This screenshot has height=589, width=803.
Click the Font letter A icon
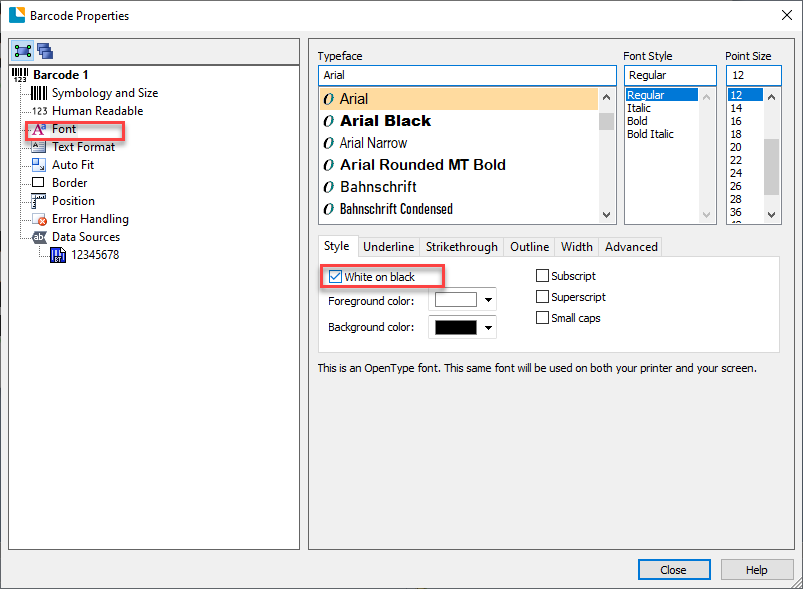coord(39,129)
